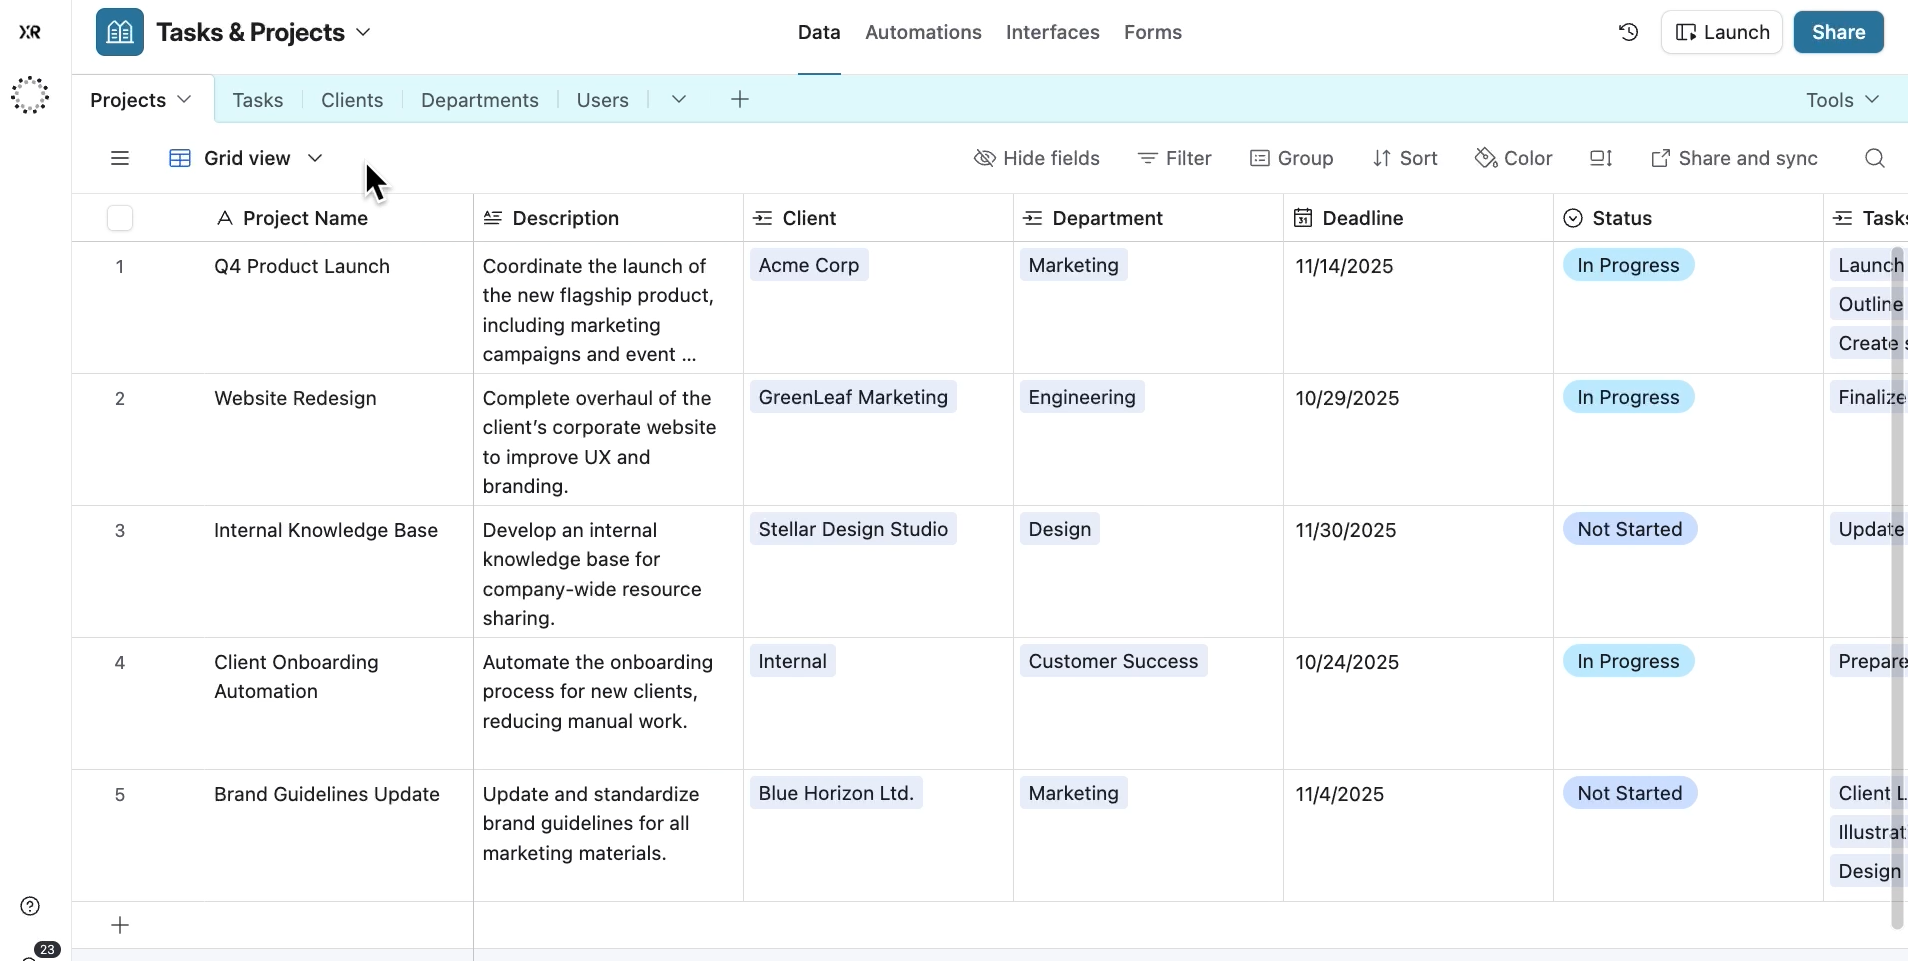Viewport: 1908px width, 961px height.
Task: Click the Filter icon
Action: click(1146, 158)
